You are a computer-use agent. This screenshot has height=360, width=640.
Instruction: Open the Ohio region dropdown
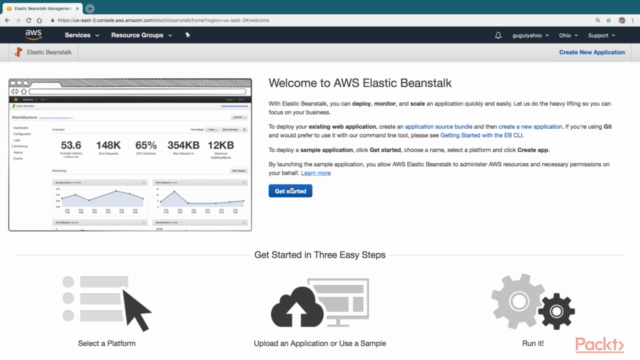568,36
